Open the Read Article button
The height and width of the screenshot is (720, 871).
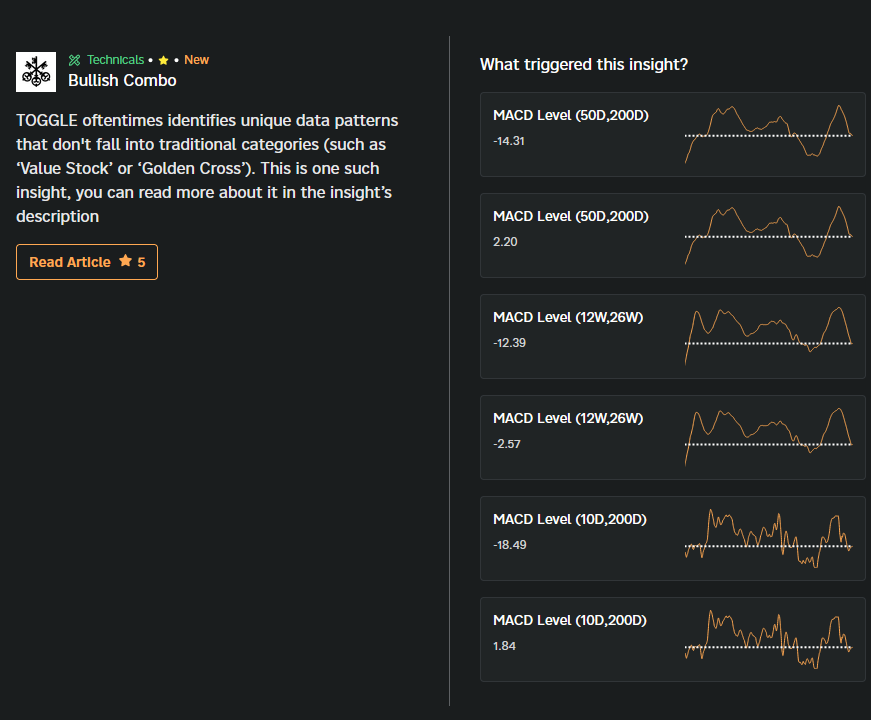[x=86, y=262]
